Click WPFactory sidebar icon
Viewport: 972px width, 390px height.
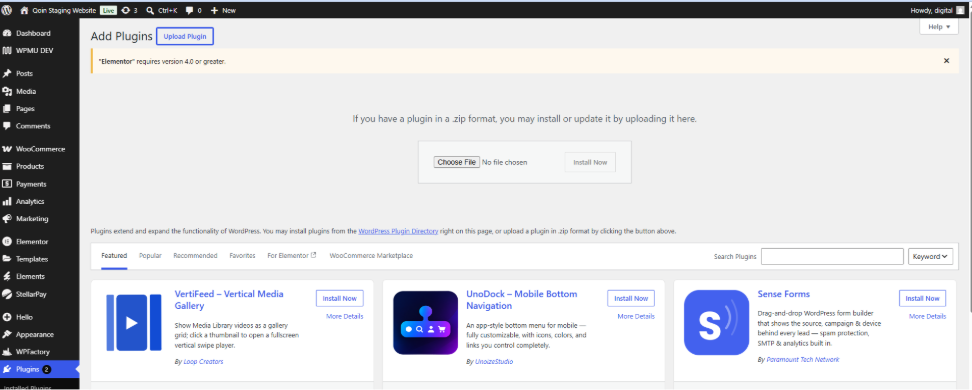click(7, 352)
